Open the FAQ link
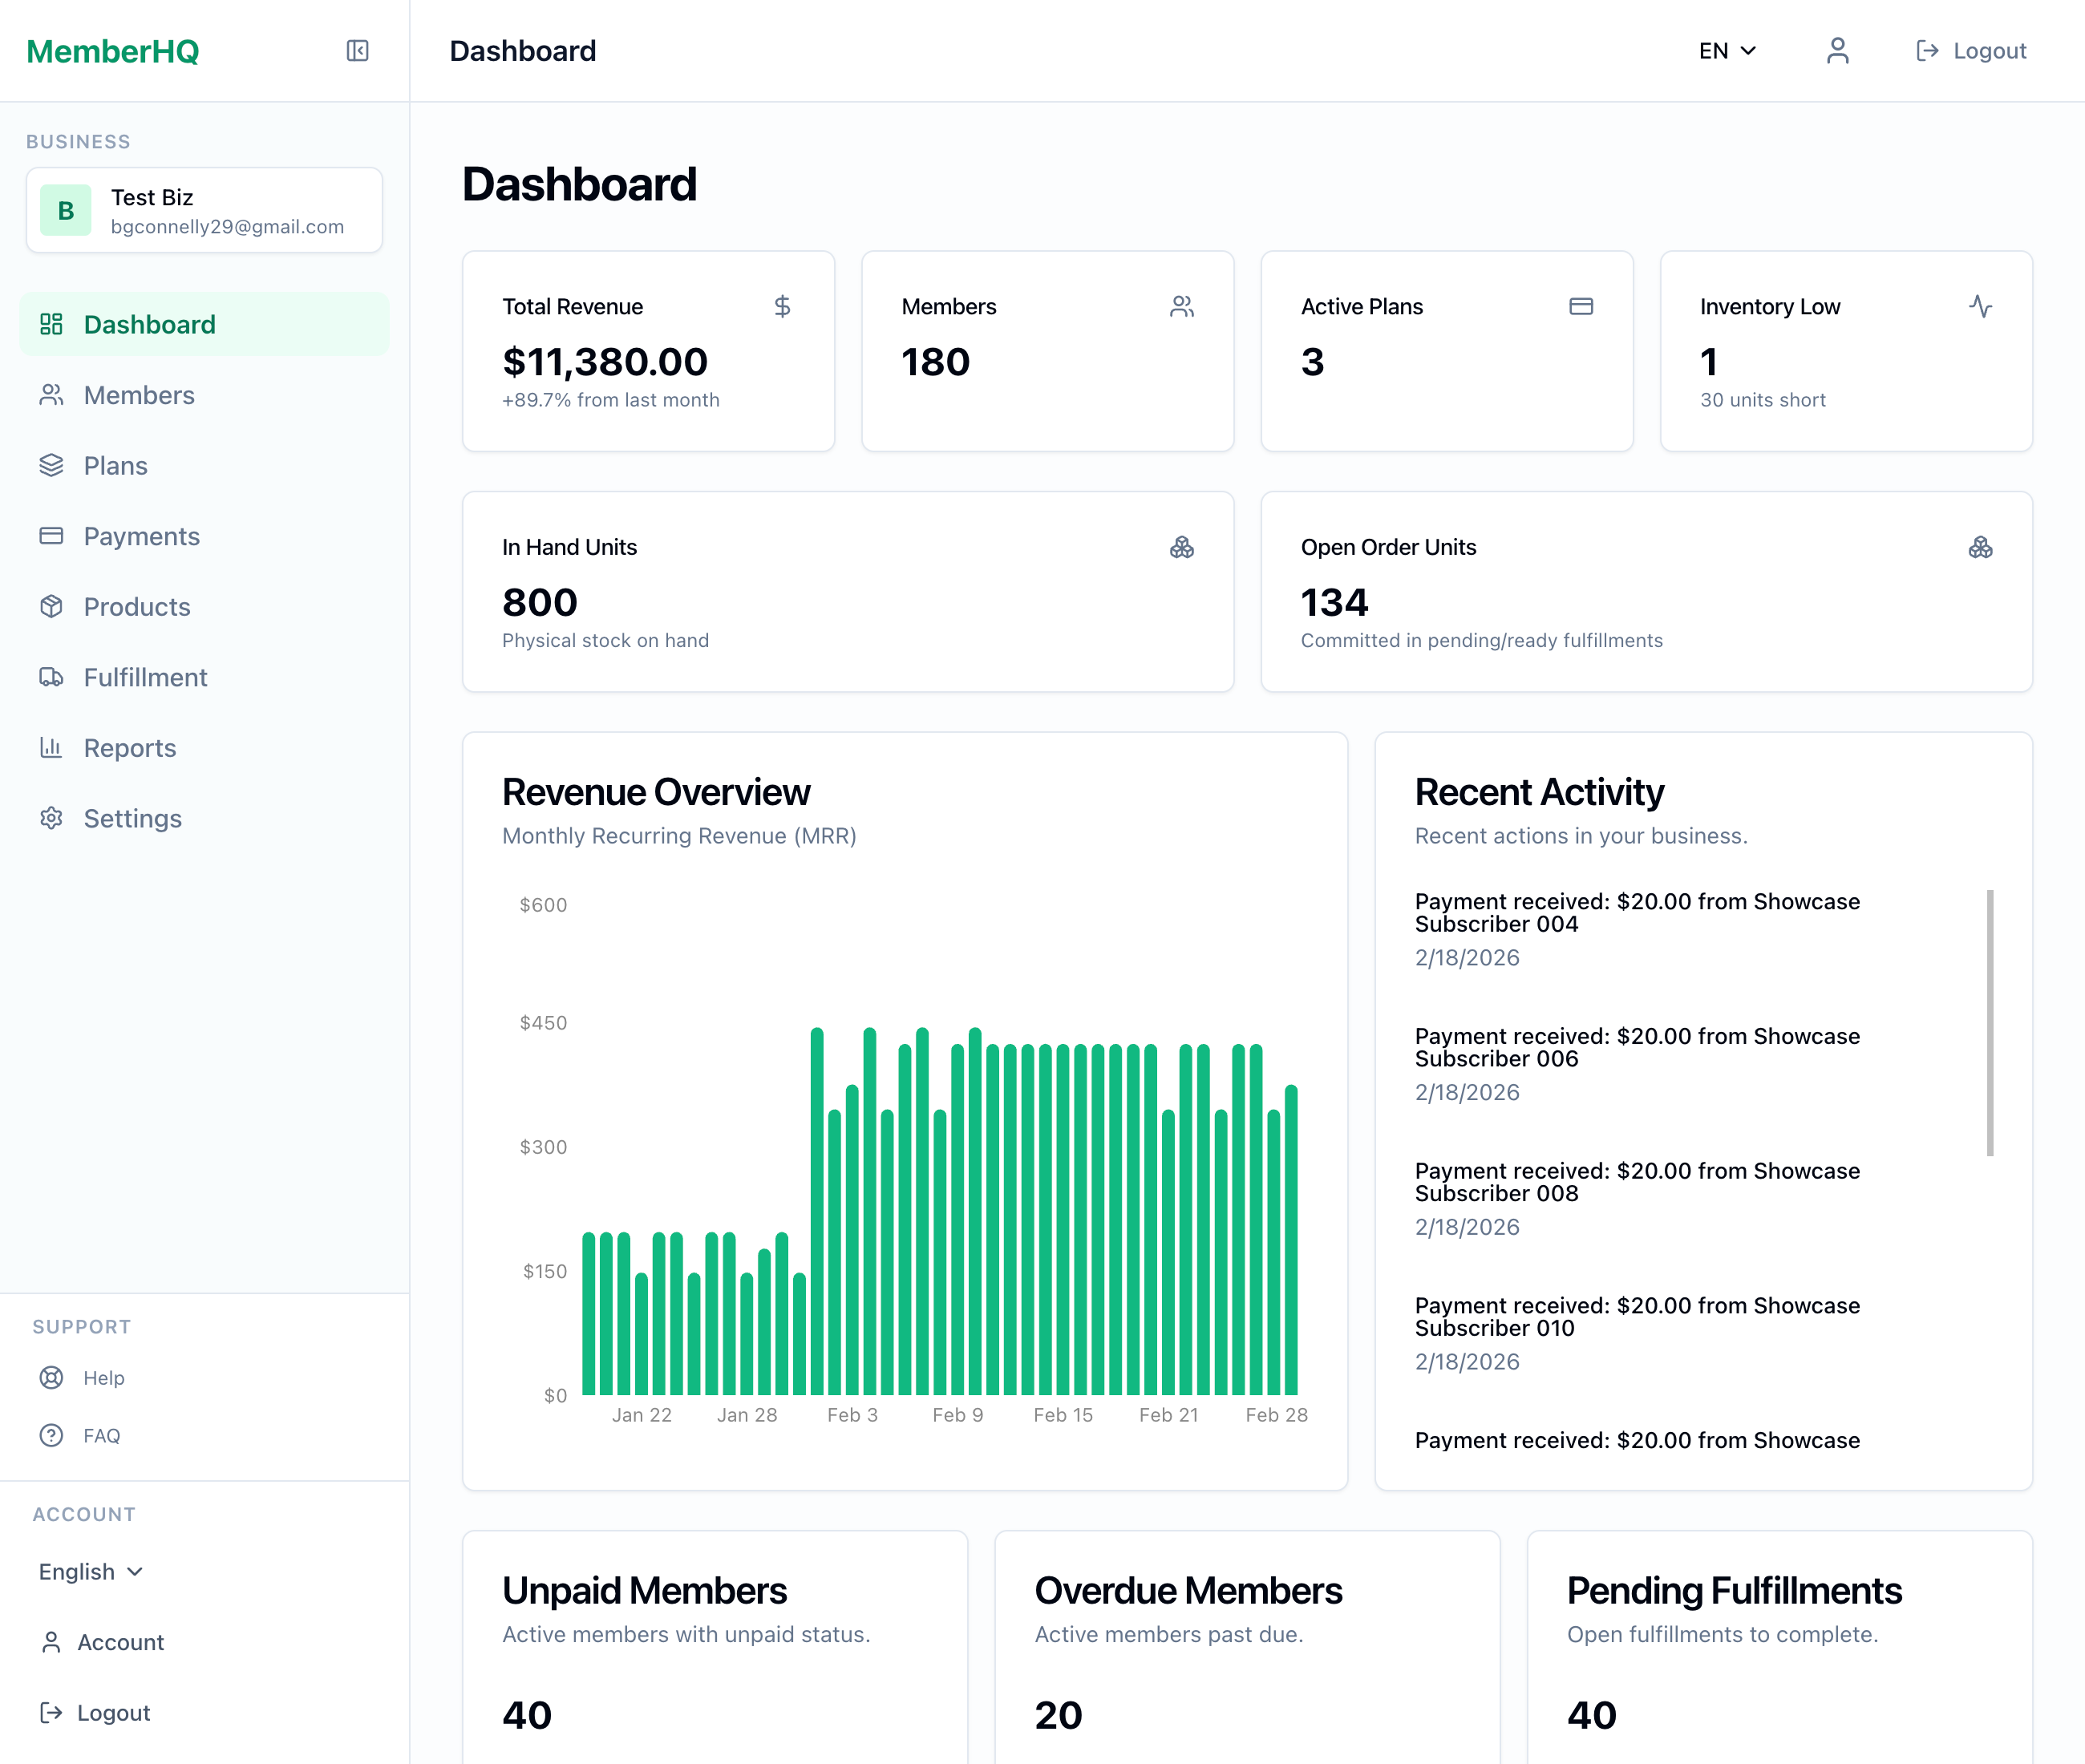Image resolution: width=2085 pixels, height=1764 pixels. [52, 1435]
